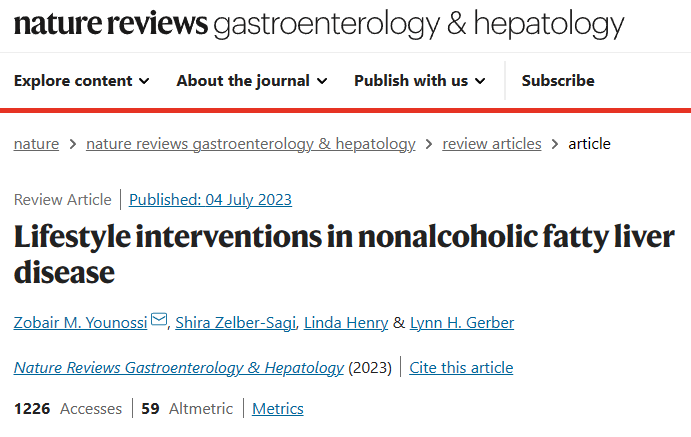Click Cite this article
Image resolution: width=691 pixels, height=437 pixels.
[x=461, y=368]
